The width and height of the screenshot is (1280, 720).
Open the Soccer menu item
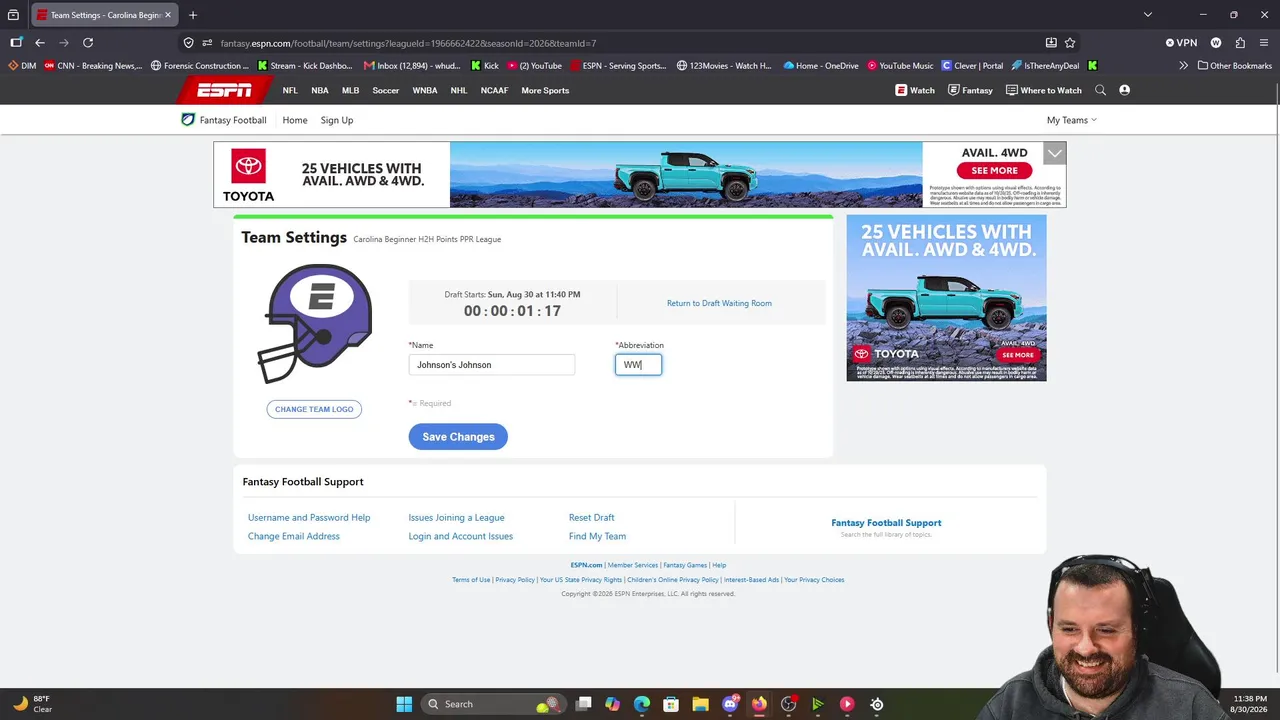click(x=386, y=90)
